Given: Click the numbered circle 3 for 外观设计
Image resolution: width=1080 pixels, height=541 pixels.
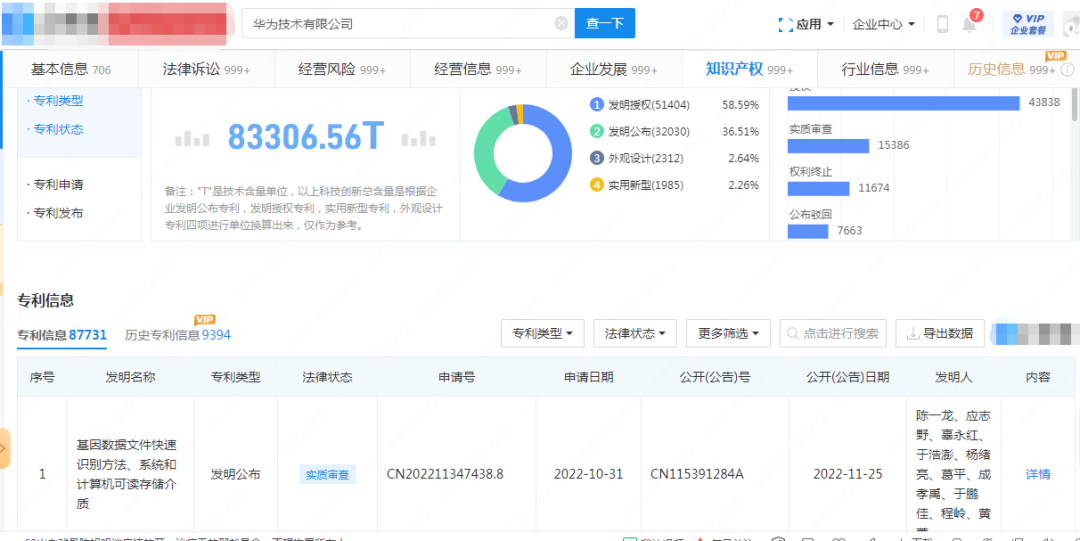Looking at the screenshot, I should pos(596,159).
